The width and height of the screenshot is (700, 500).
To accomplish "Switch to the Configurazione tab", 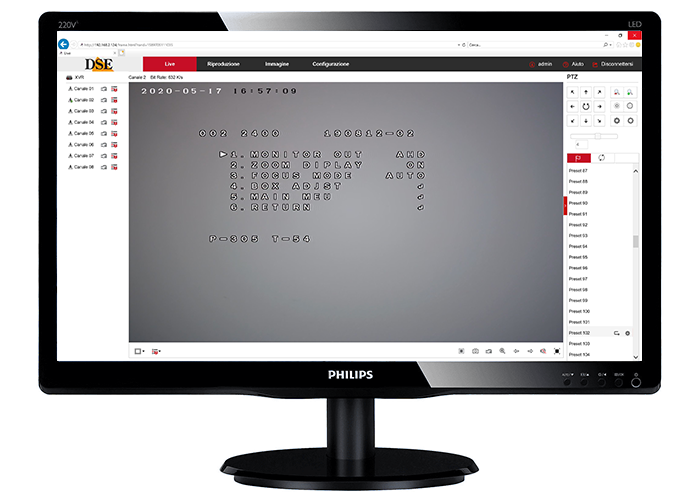I will tap(330, 64).
